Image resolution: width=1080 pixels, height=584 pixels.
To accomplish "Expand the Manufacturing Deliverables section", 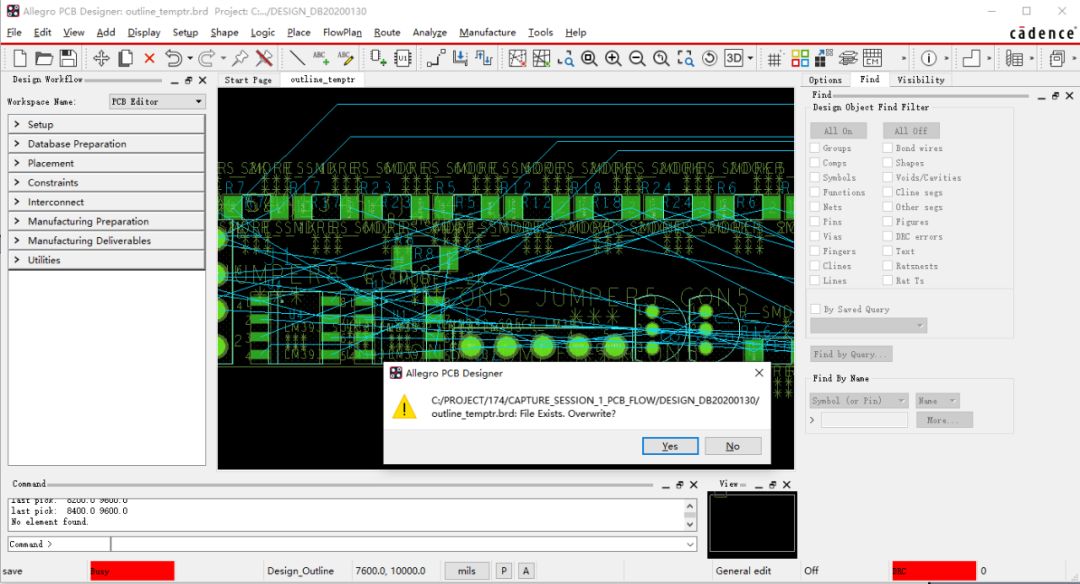I will point(107,240).
